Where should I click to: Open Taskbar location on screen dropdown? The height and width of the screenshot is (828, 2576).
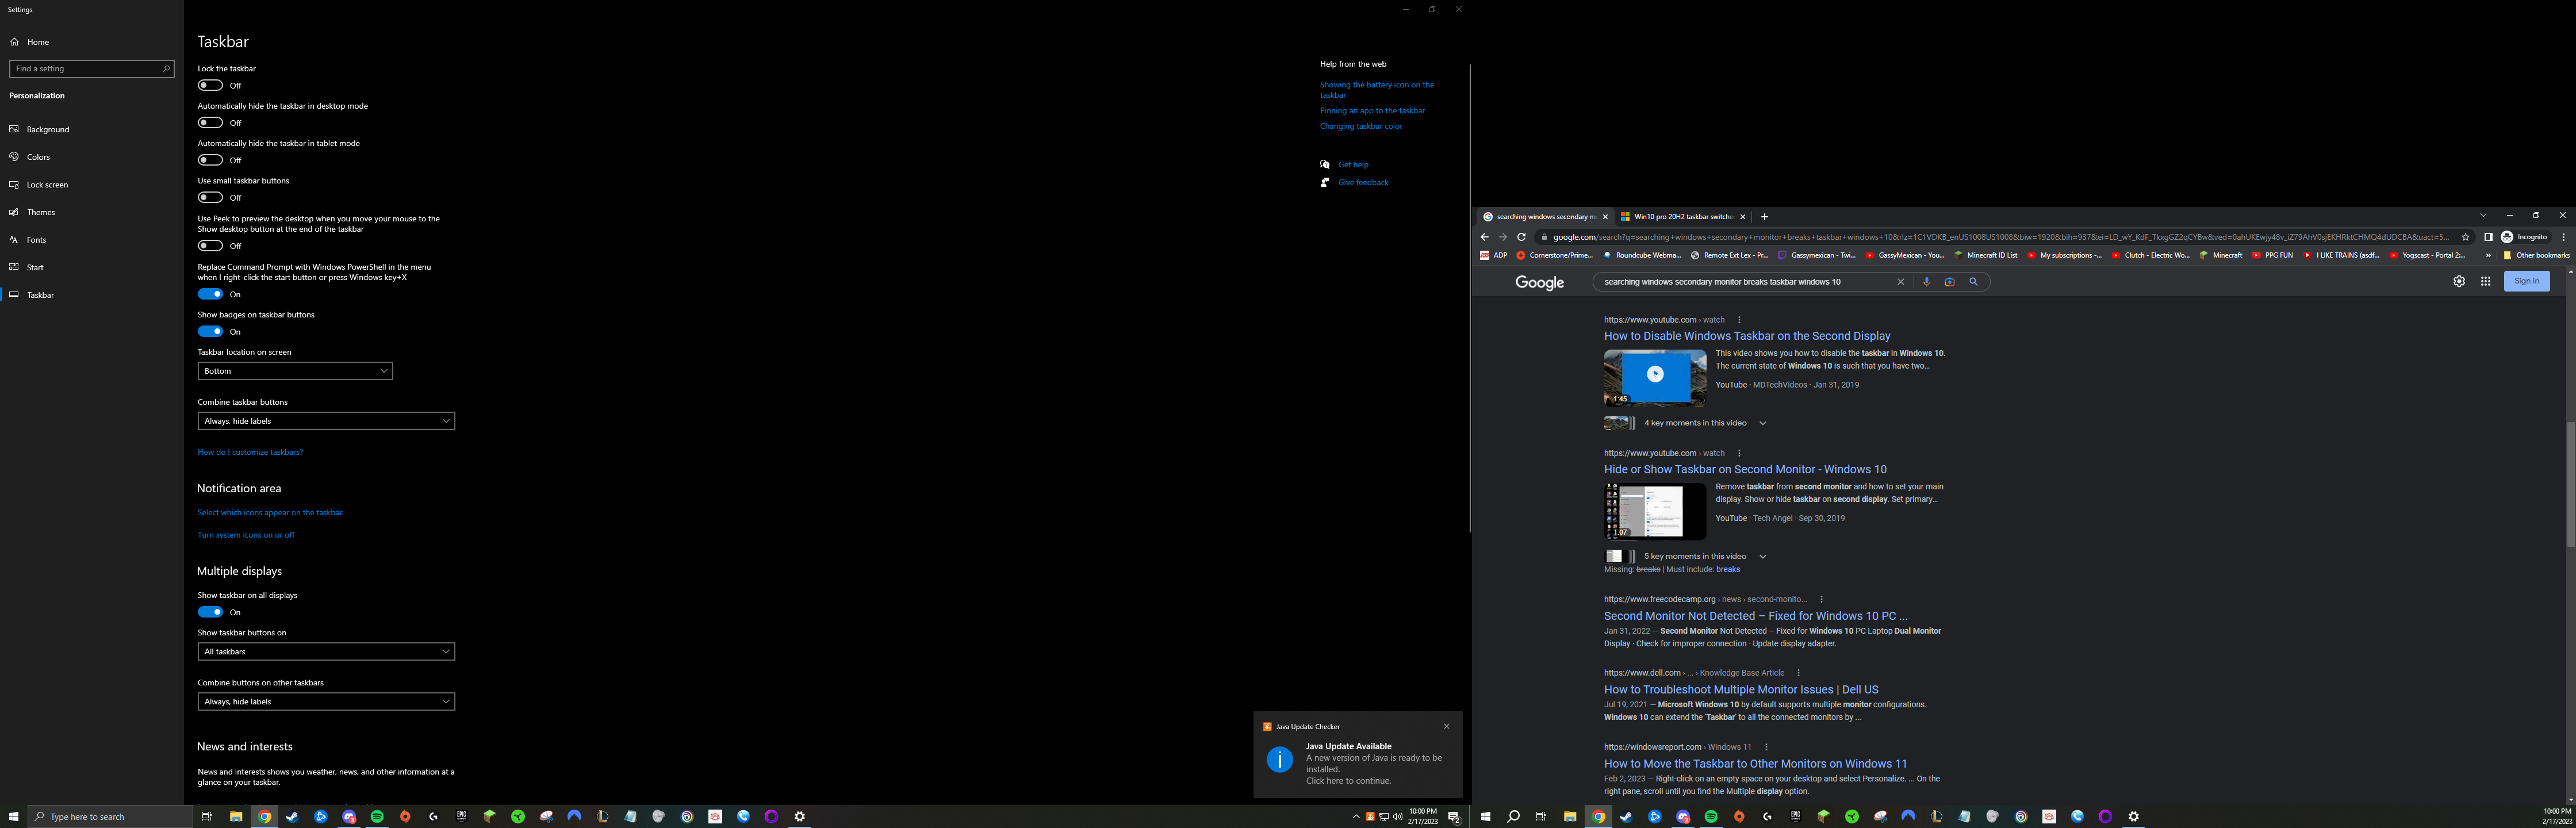tap(295, 371)
